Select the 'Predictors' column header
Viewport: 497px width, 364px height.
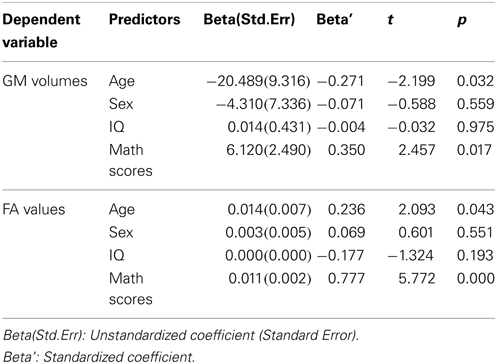click(144, 19)
